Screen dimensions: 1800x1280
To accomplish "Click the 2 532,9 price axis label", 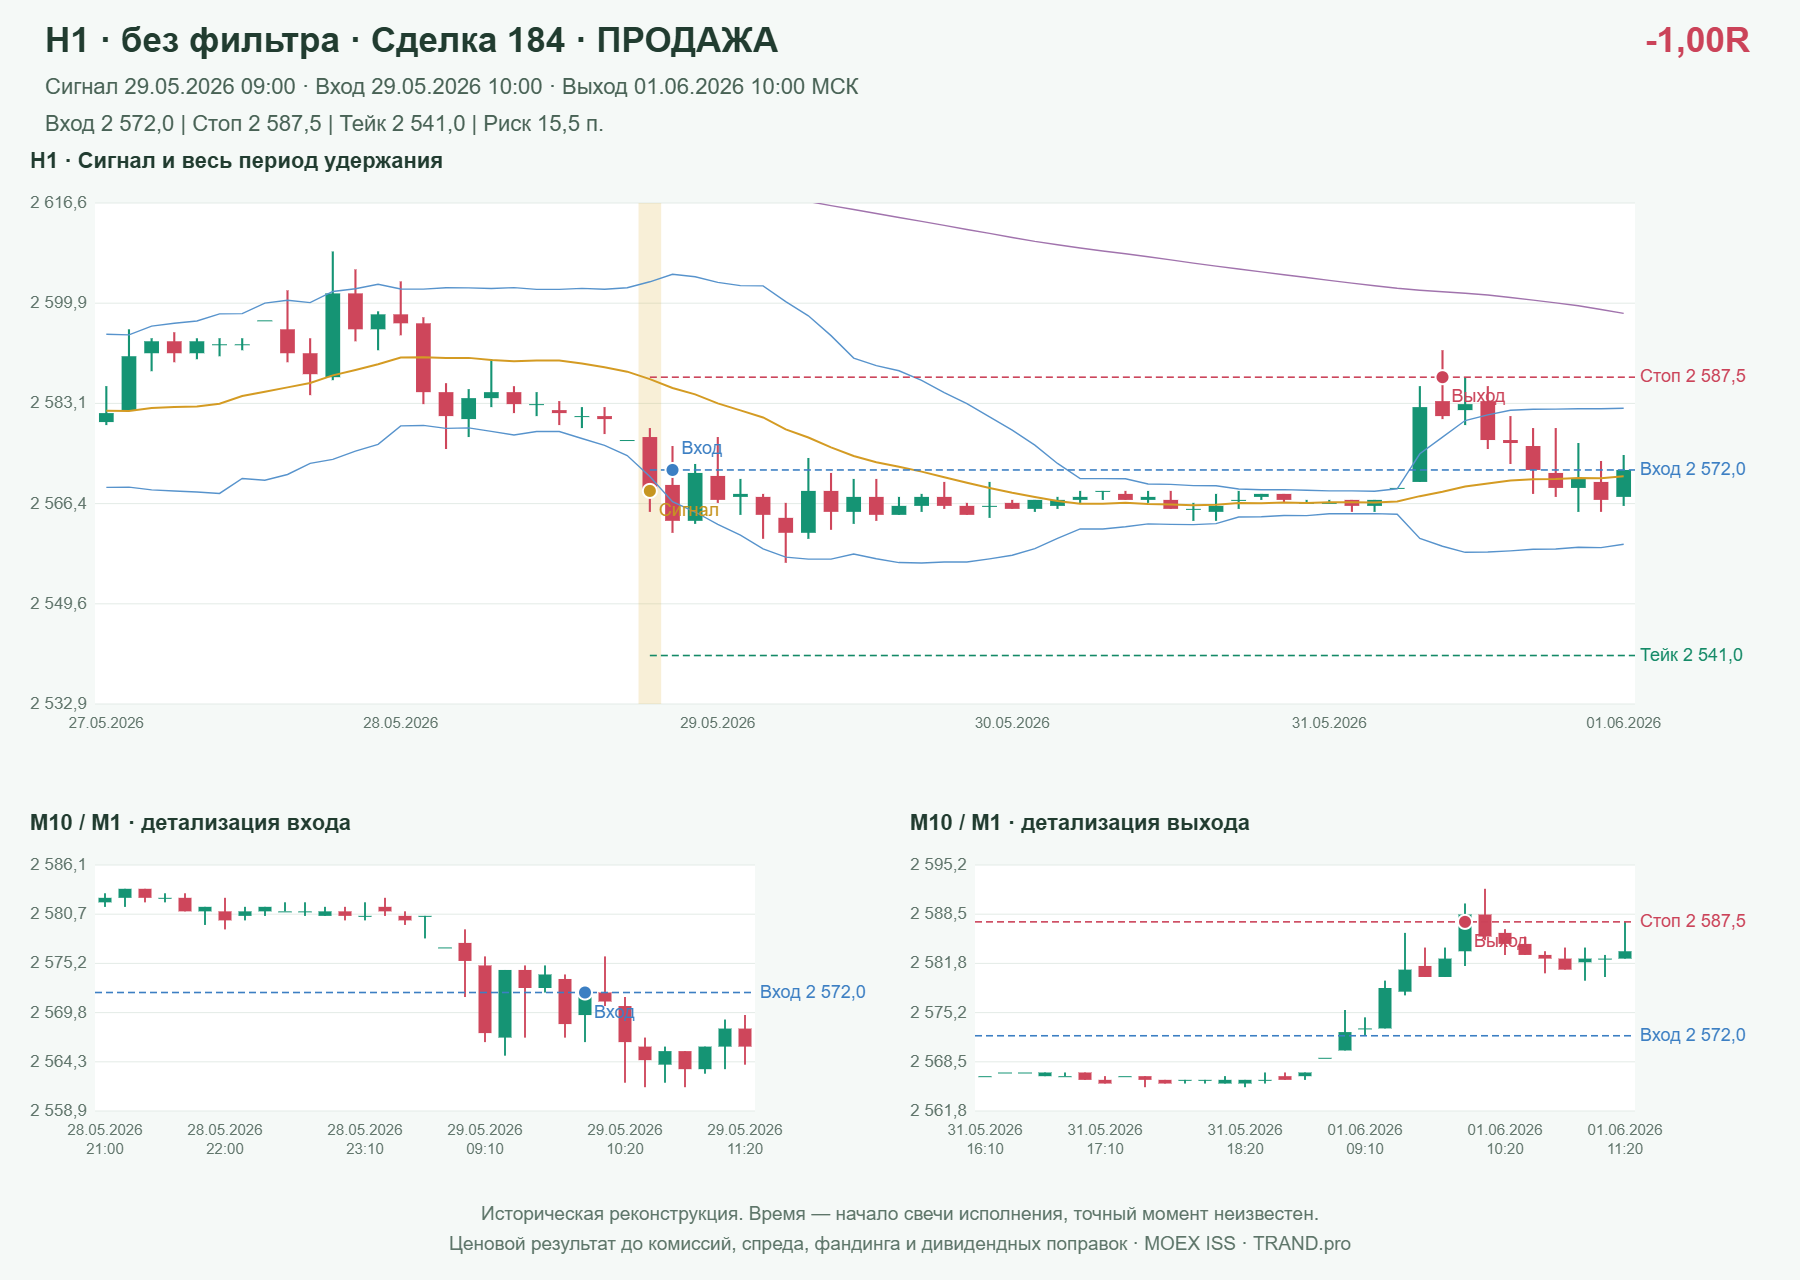I will coord(58,703).
